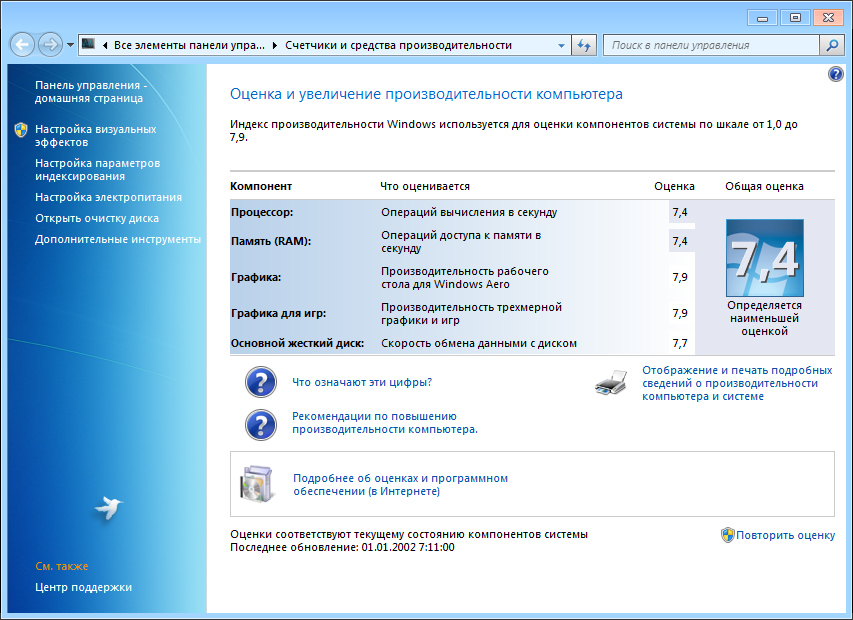Viewport: 853px width, 620px height.
Task: Click the 'Графика:' row label
Action: click(x=256, y=277)
